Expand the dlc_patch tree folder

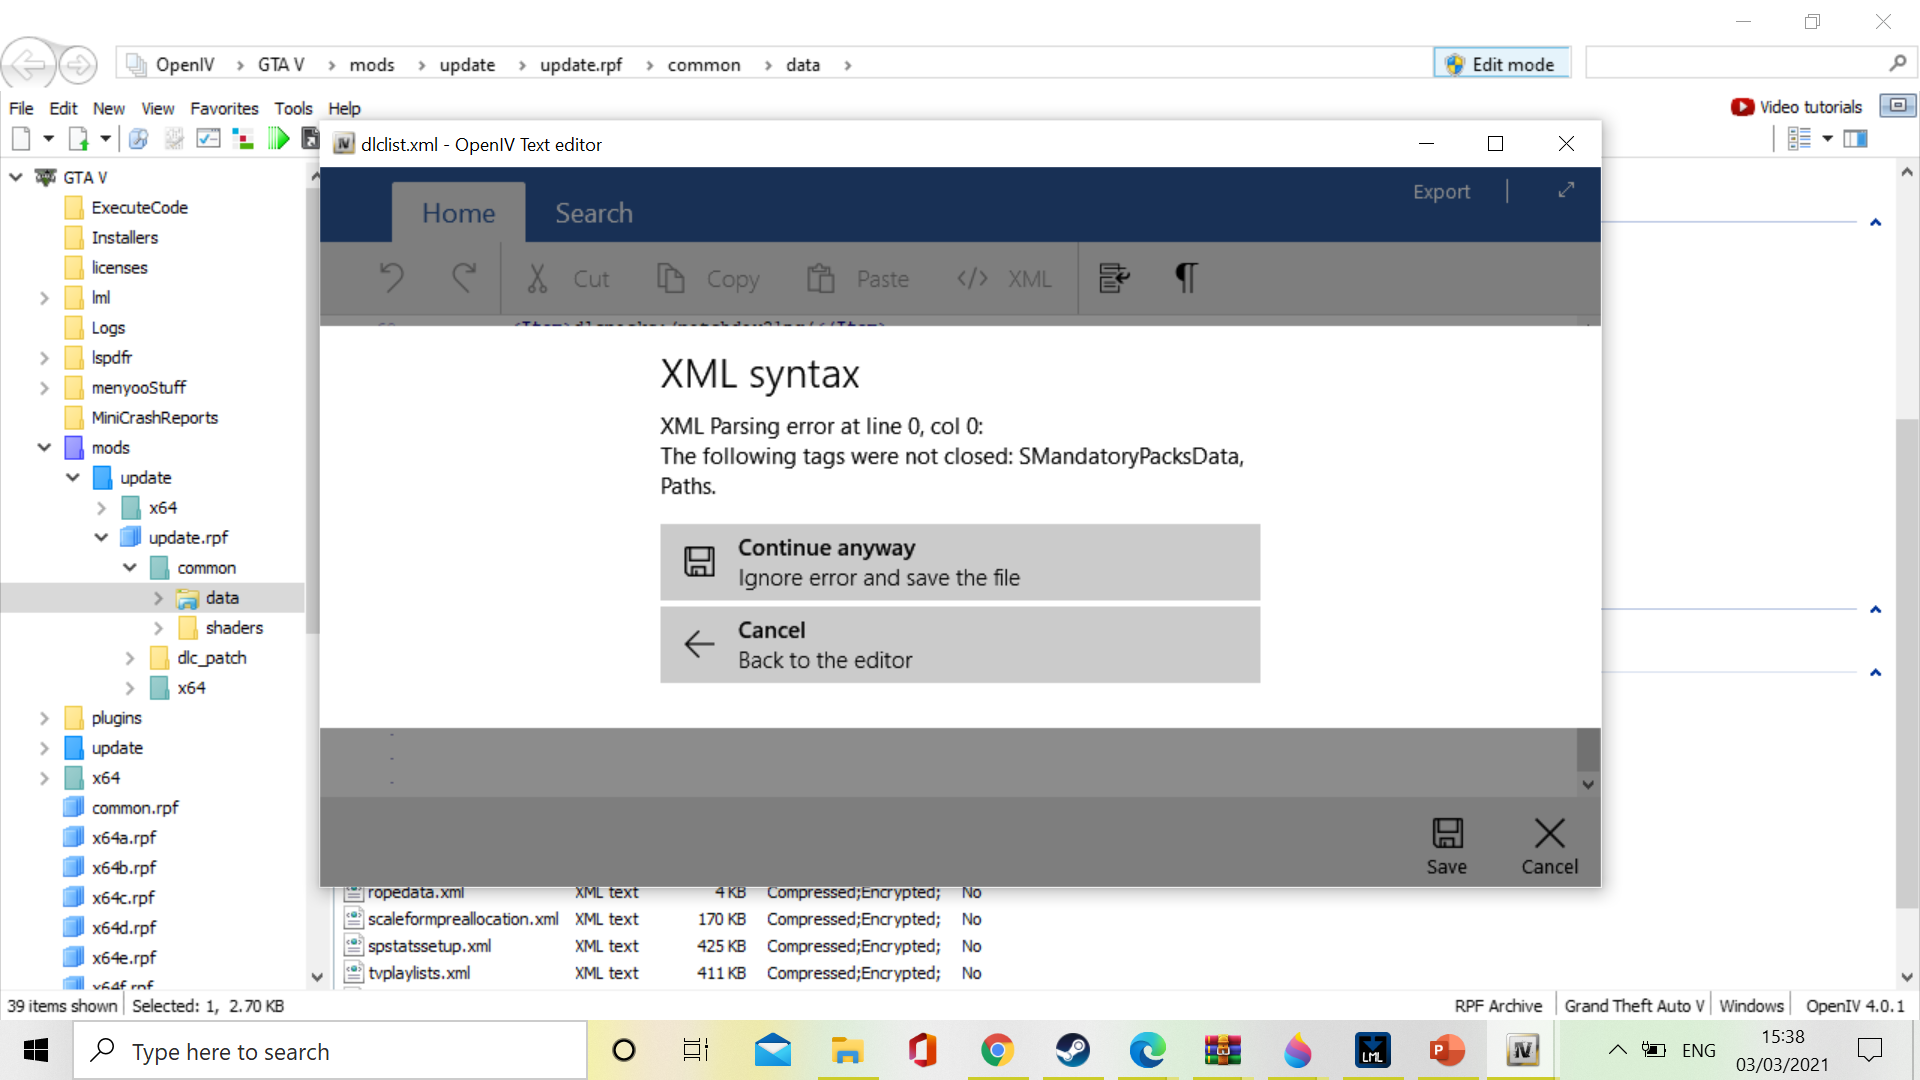point(130,658)
